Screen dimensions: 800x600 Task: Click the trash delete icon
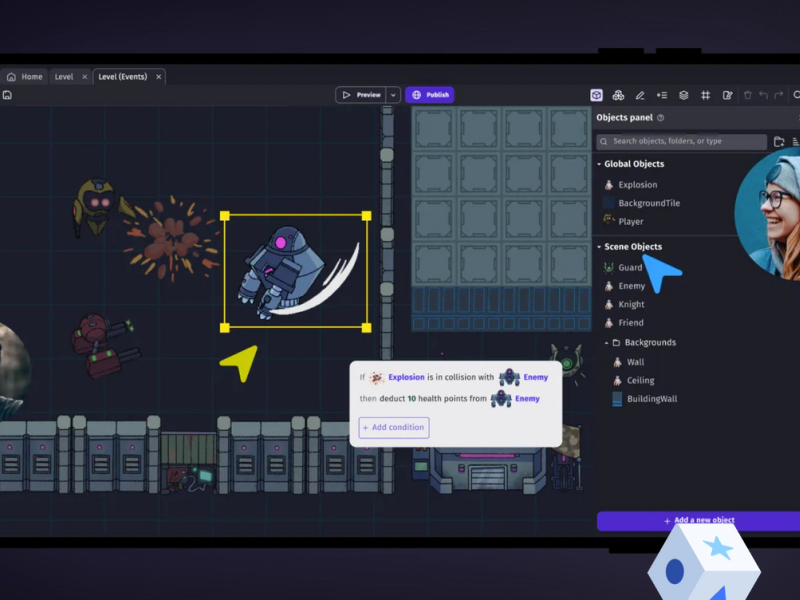(x=747, y=95)
